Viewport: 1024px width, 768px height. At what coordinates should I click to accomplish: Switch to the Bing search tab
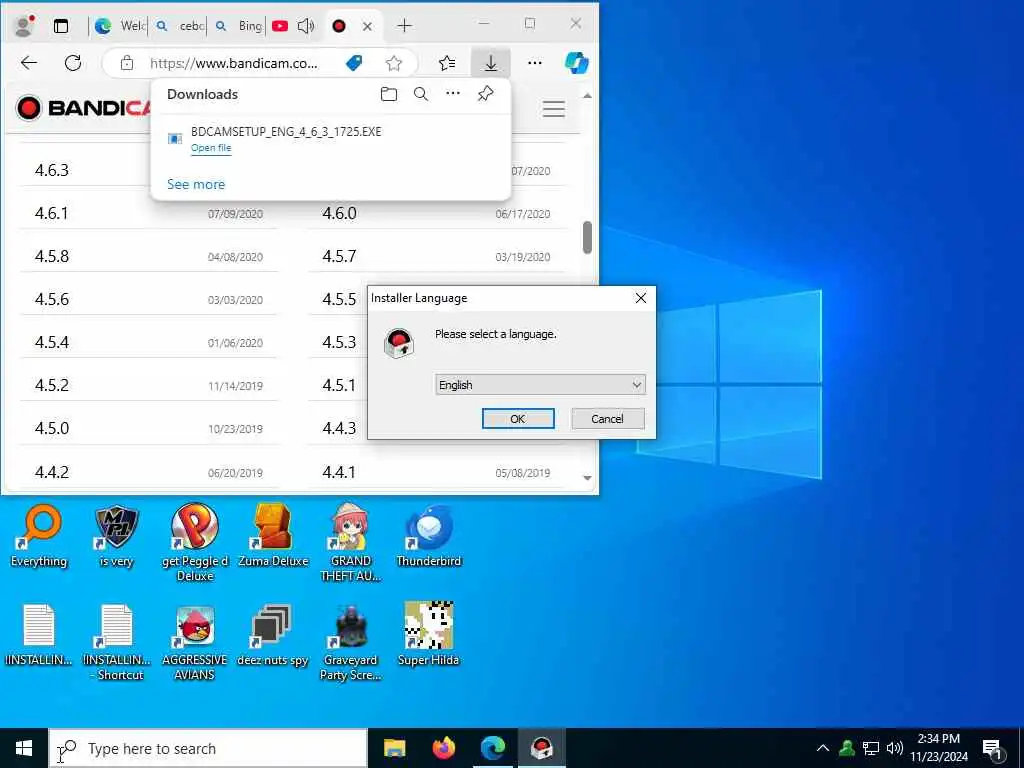pos(239,26)
